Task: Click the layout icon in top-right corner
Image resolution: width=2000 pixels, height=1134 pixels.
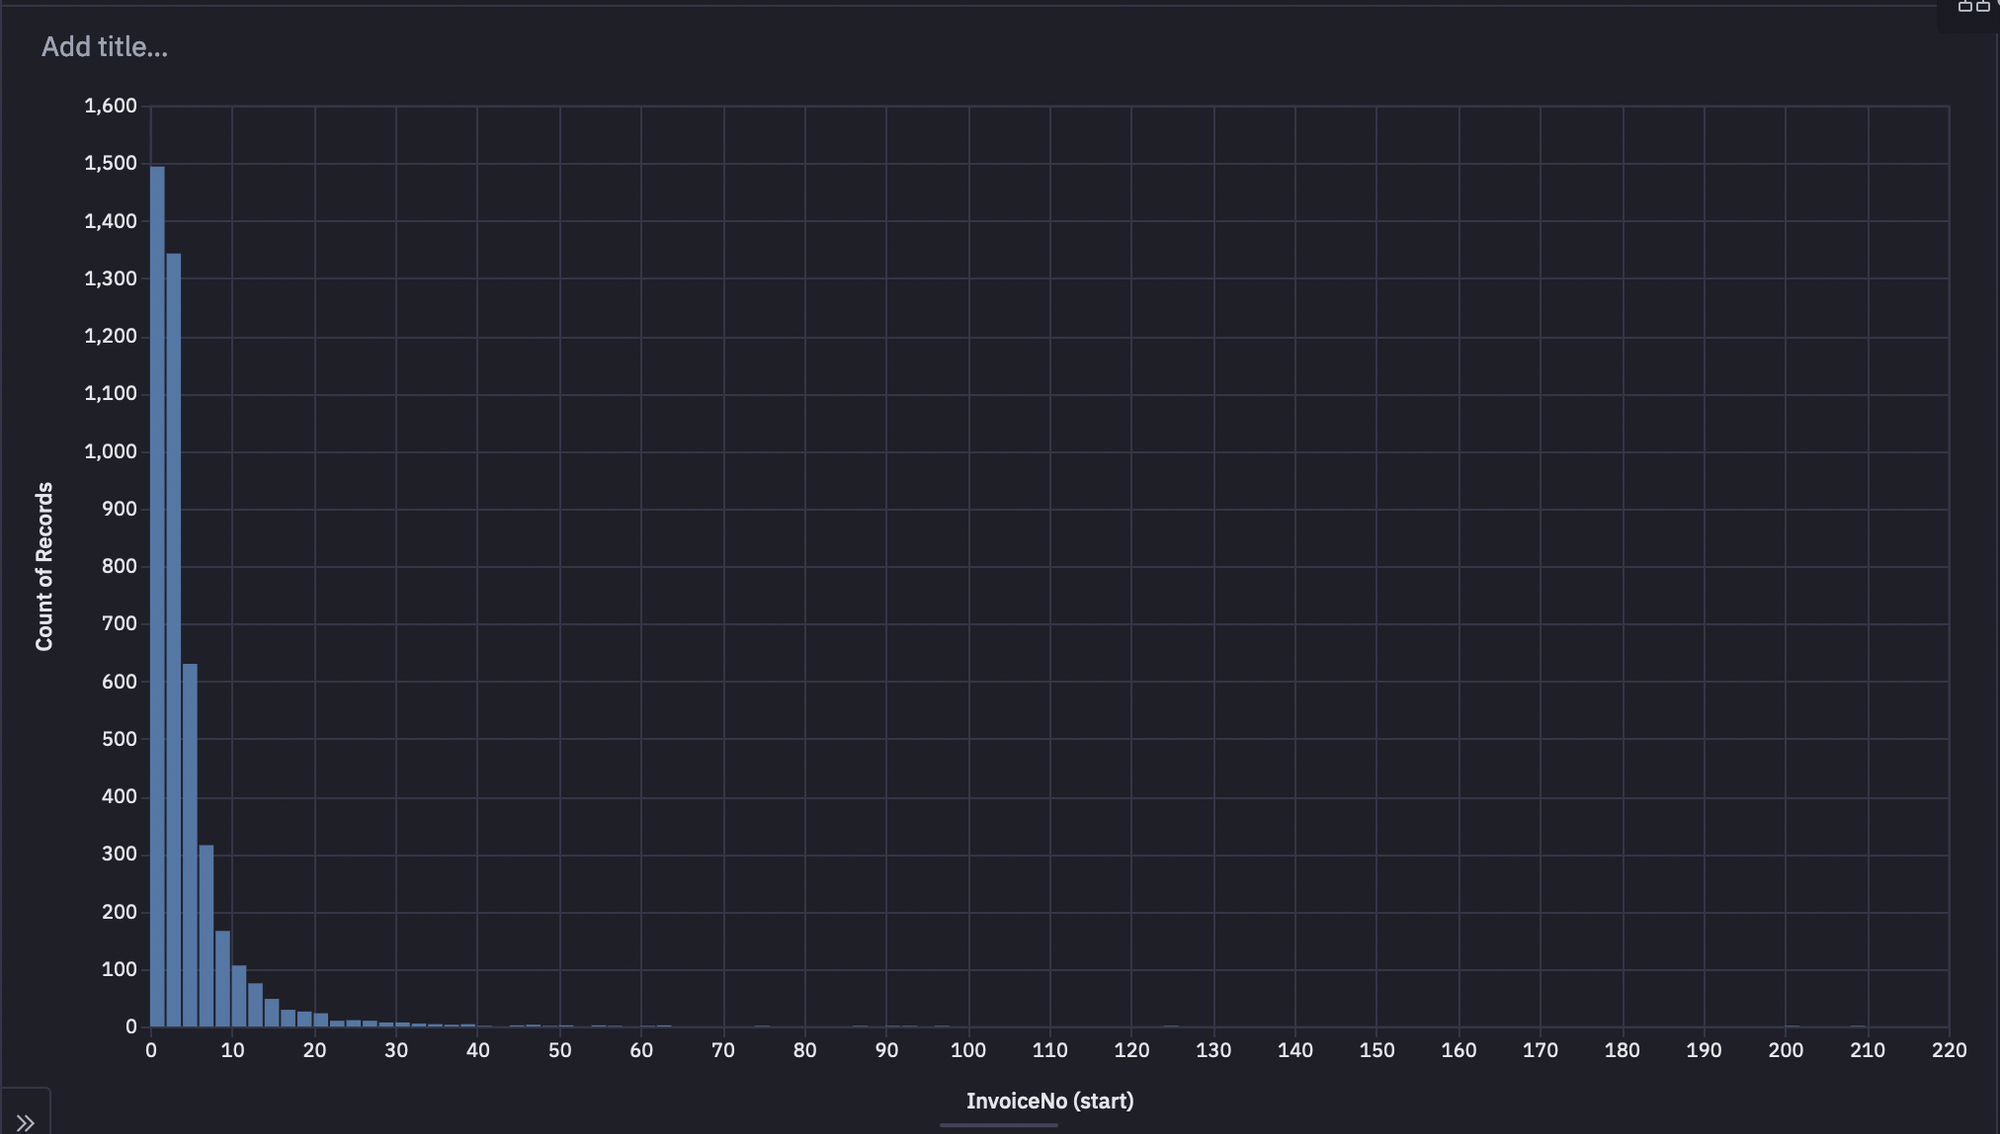Action: (x=1973, y=6)
